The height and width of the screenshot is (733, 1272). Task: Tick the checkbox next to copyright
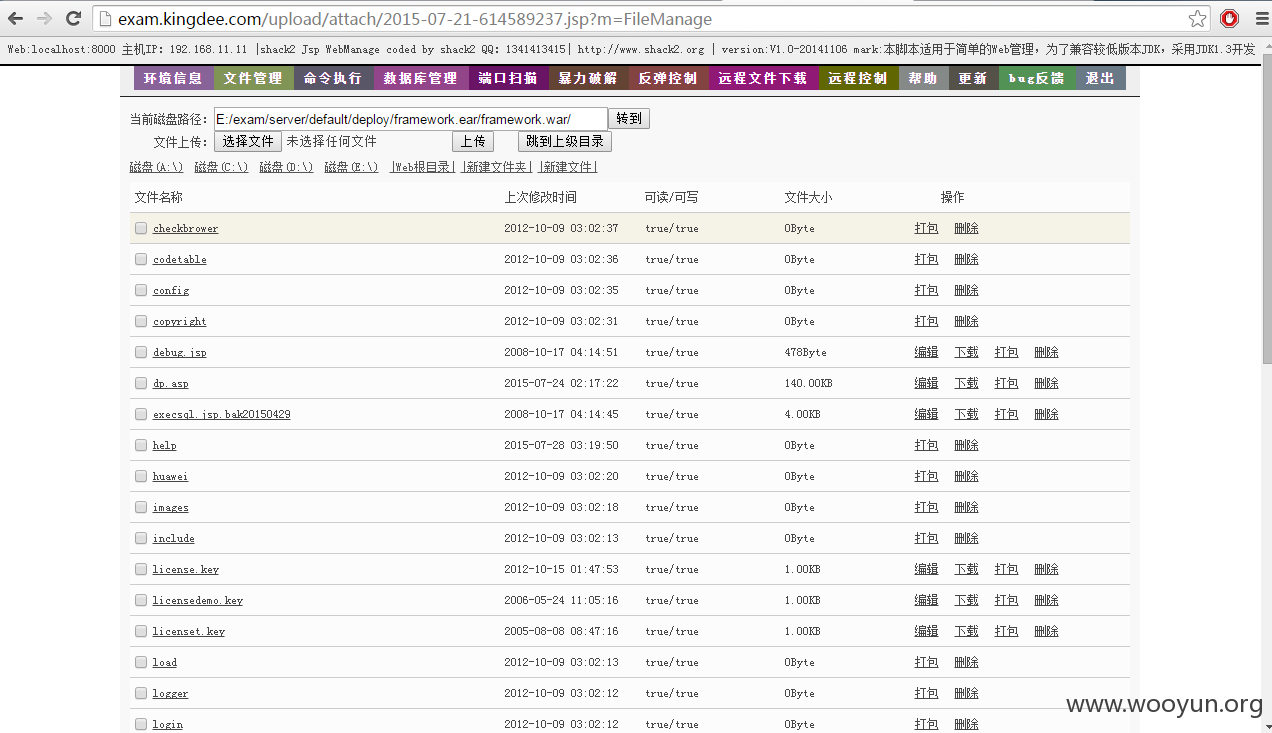click(141, 321)
